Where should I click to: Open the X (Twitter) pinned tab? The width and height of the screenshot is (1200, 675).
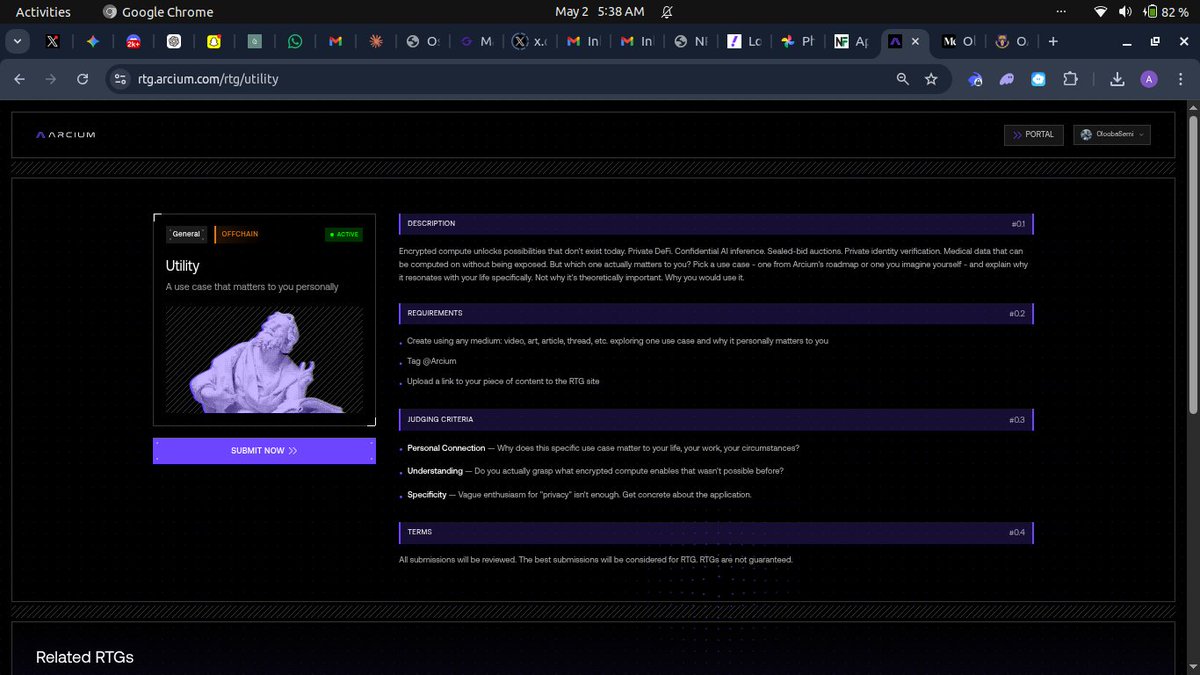[53, 42]
